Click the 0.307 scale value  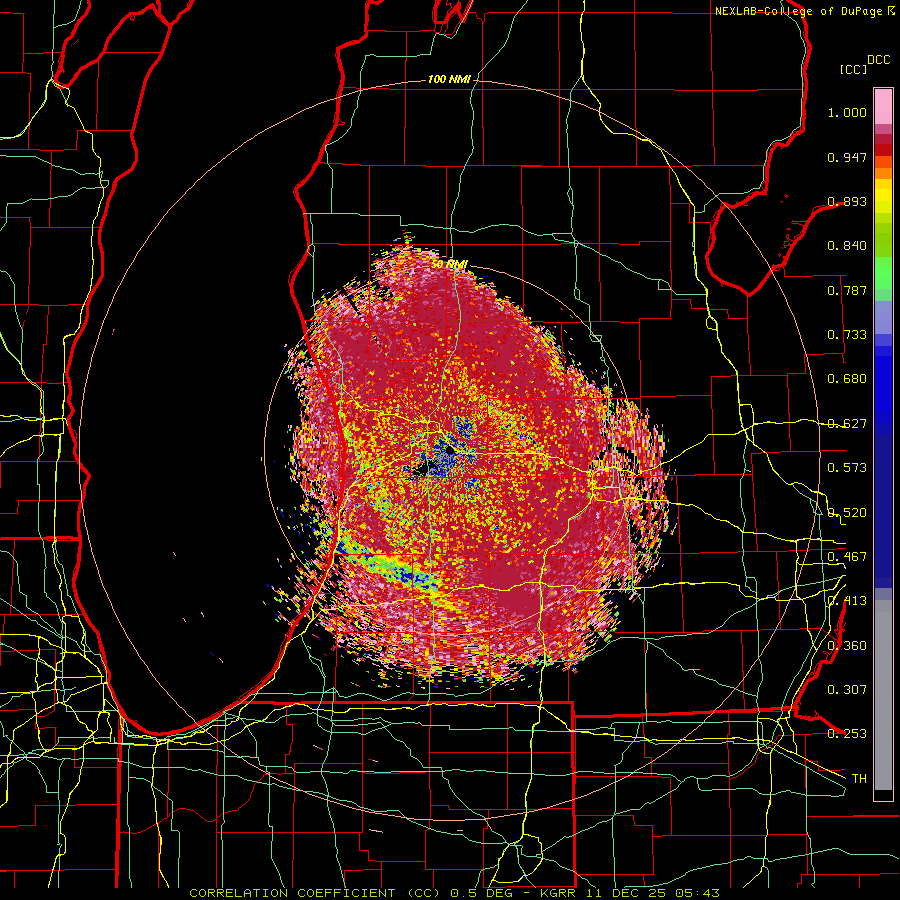point(847,690)
